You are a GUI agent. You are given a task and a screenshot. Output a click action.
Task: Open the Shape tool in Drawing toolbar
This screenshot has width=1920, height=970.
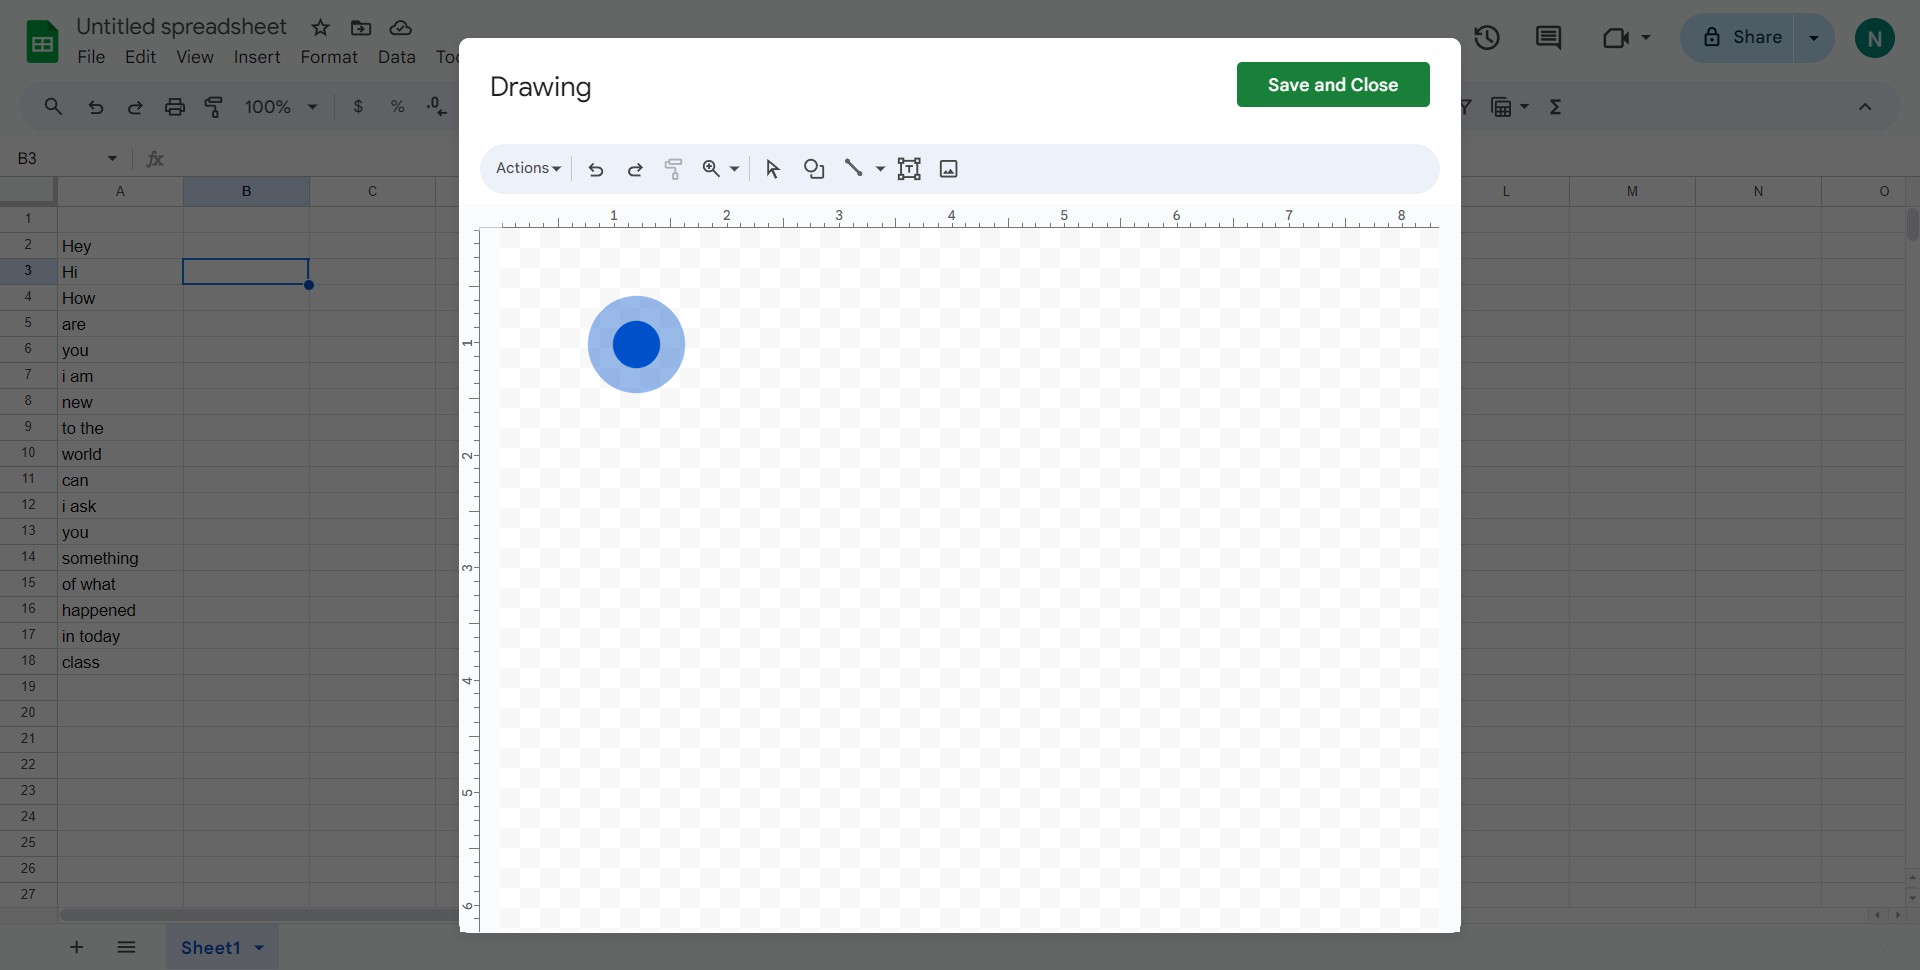[x=814, y=169]
